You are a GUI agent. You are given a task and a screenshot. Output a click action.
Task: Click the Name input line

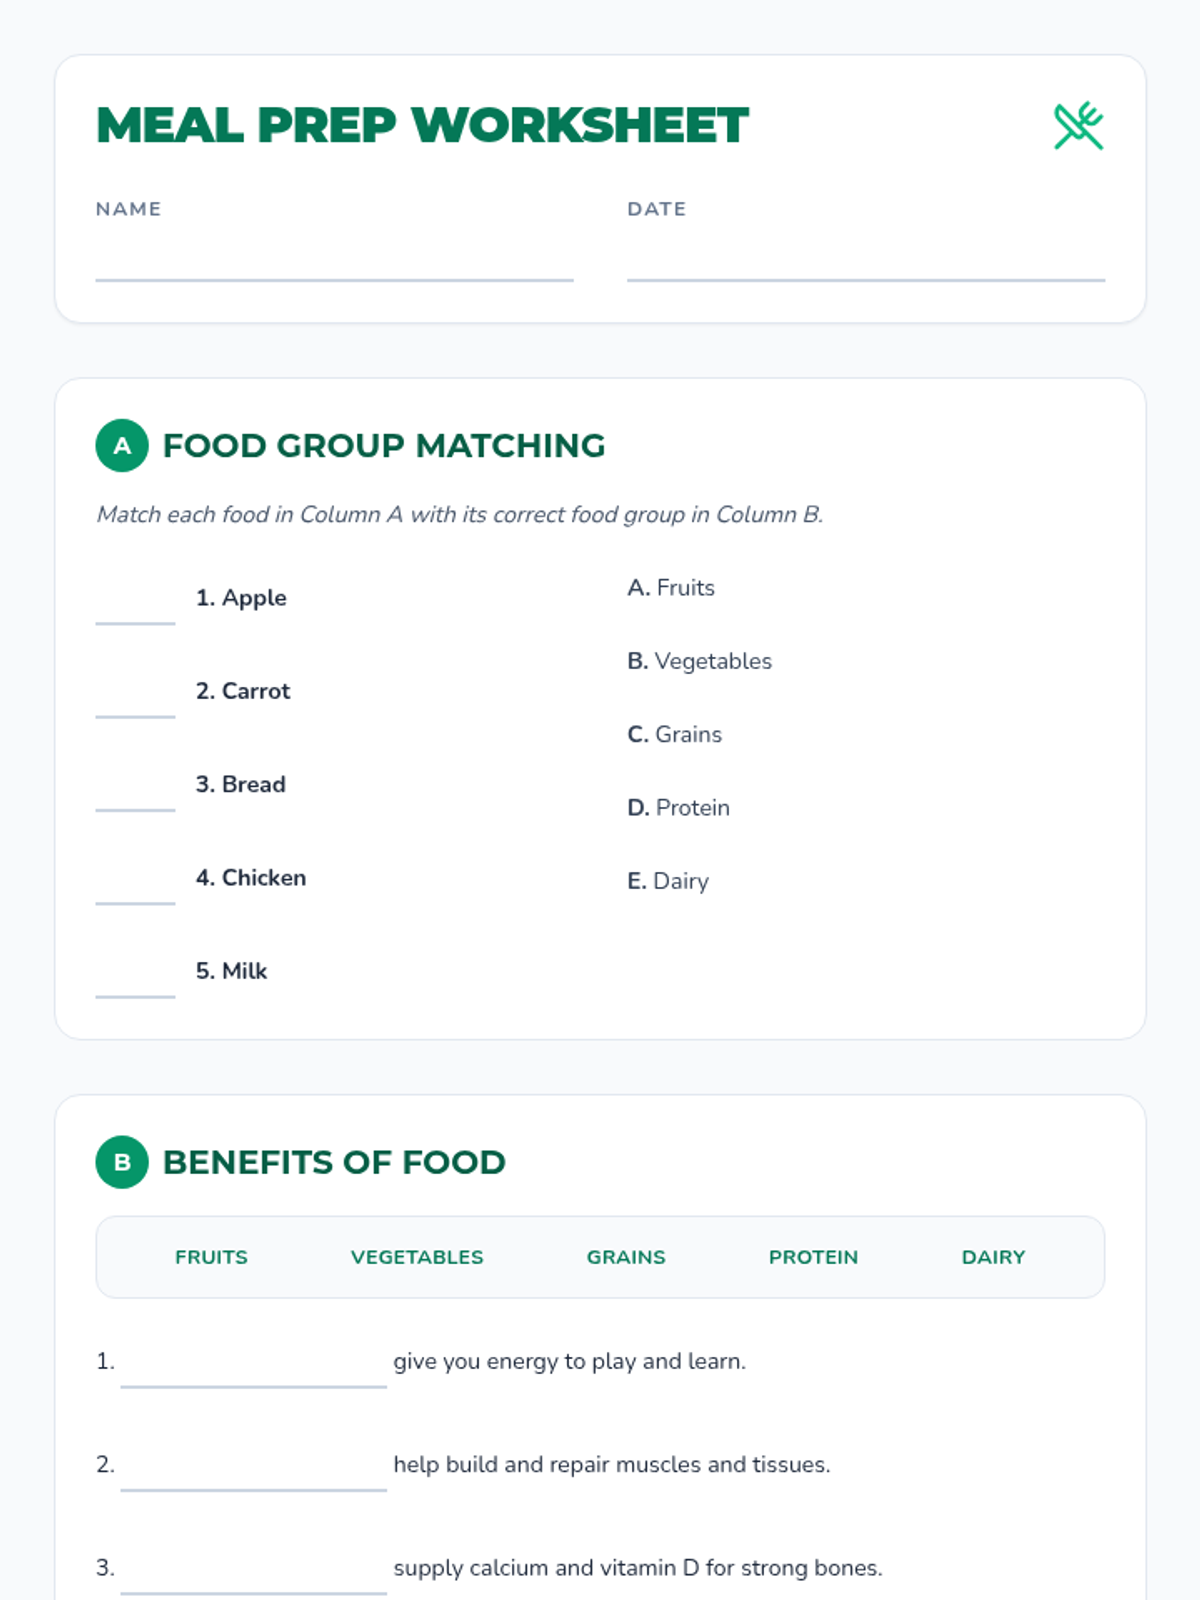tap(334, 259)
